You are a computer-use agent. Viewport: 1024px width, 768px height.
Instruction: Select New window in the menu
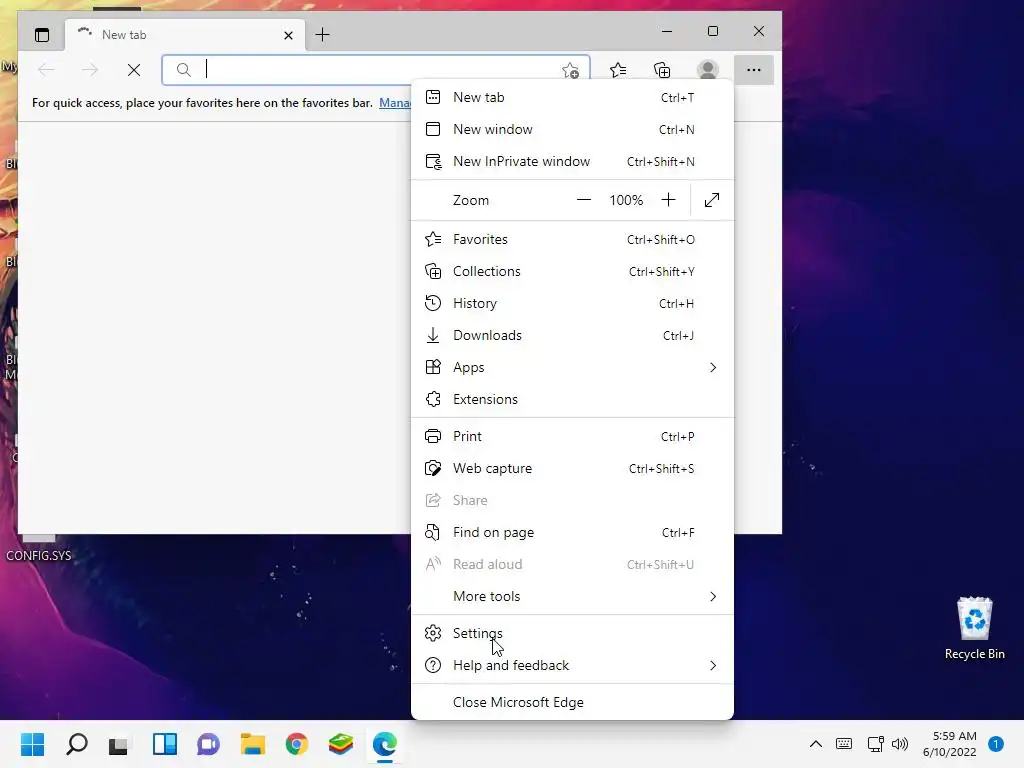572,129
